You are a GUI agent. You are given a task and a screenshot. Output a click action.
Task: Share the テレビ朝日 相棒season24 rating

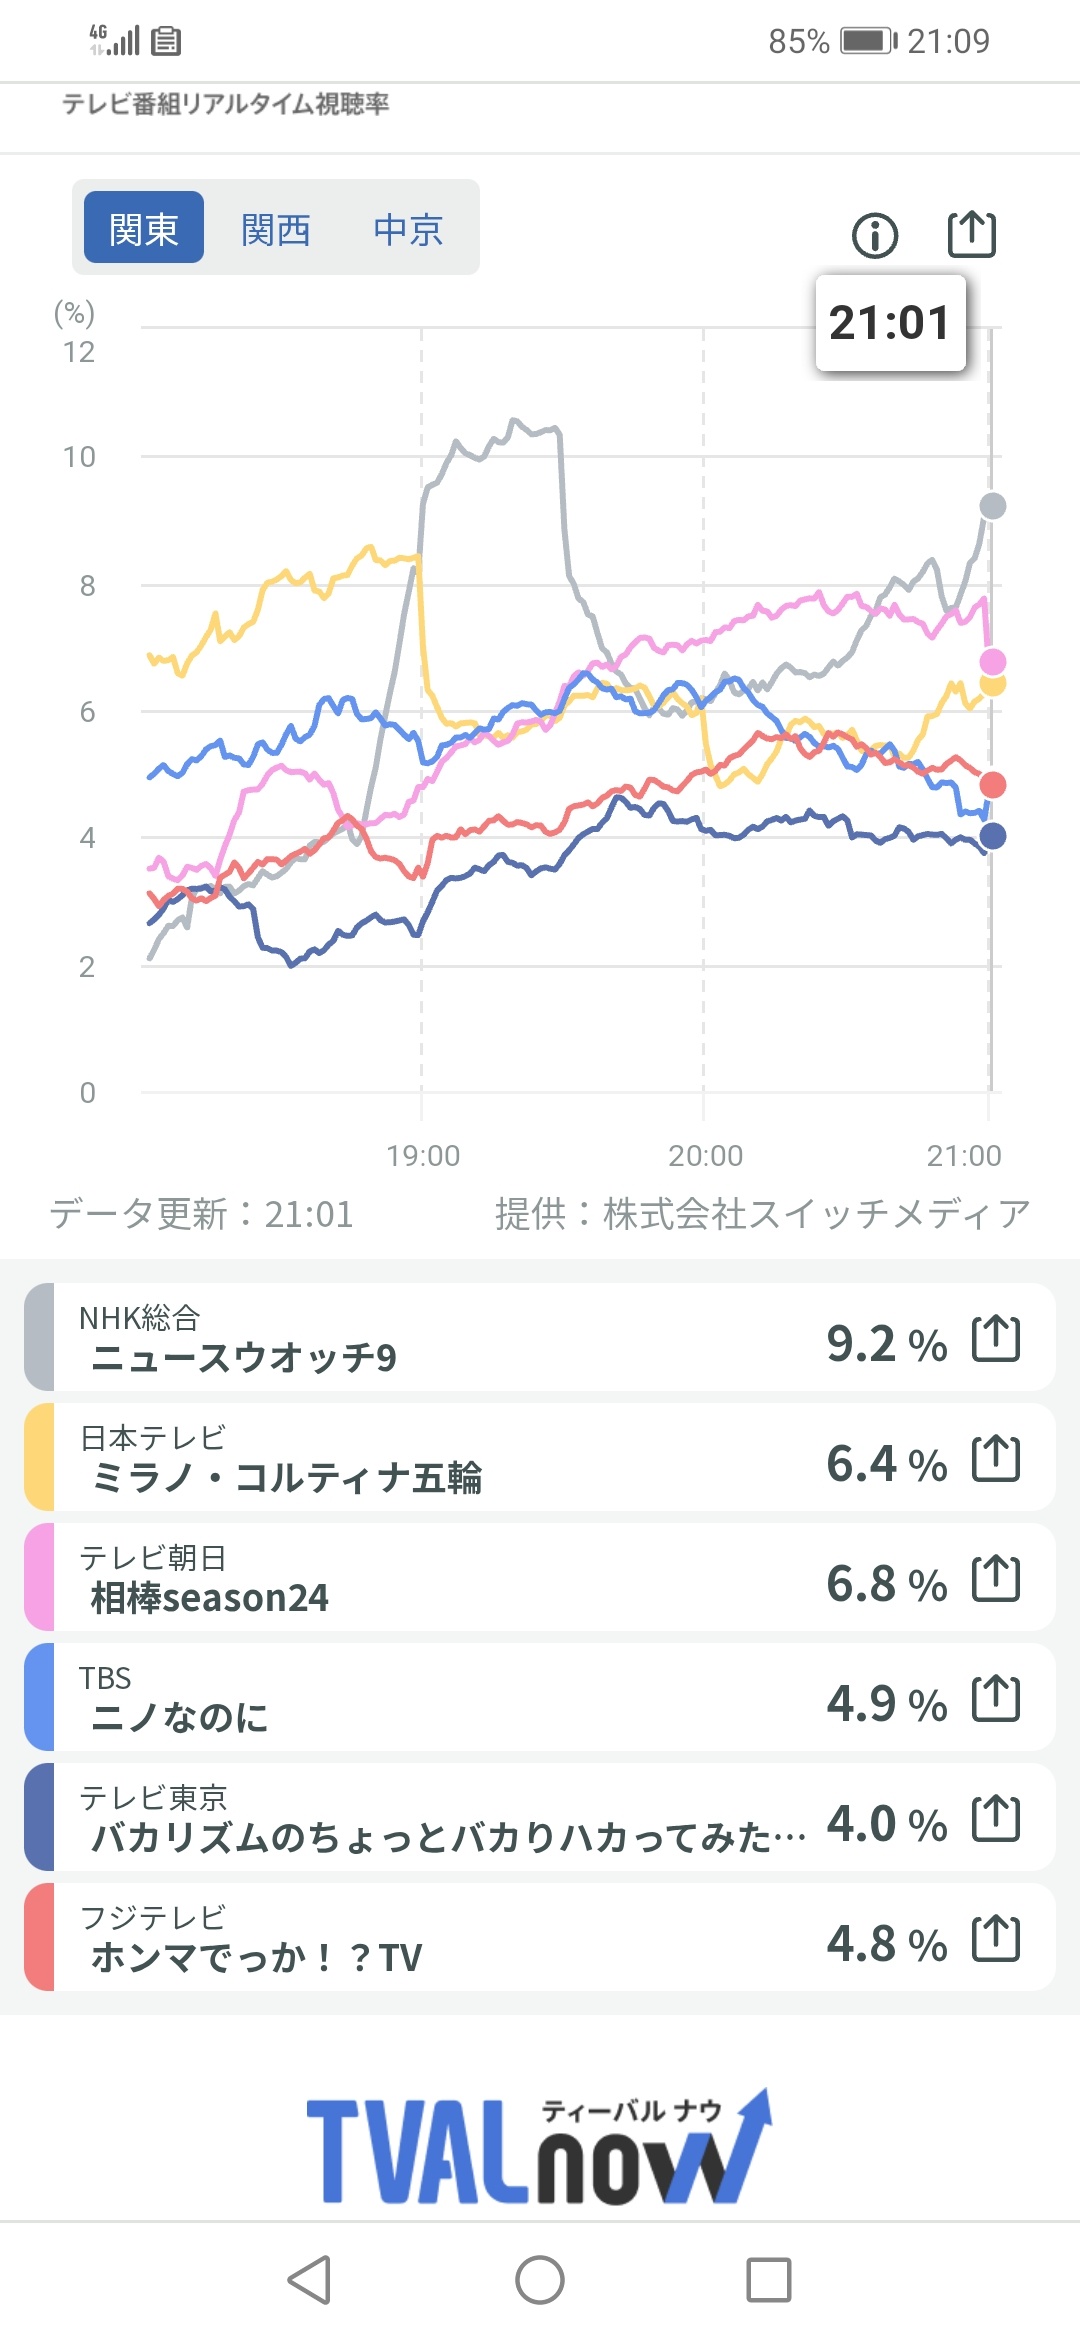click(996, 1579)
